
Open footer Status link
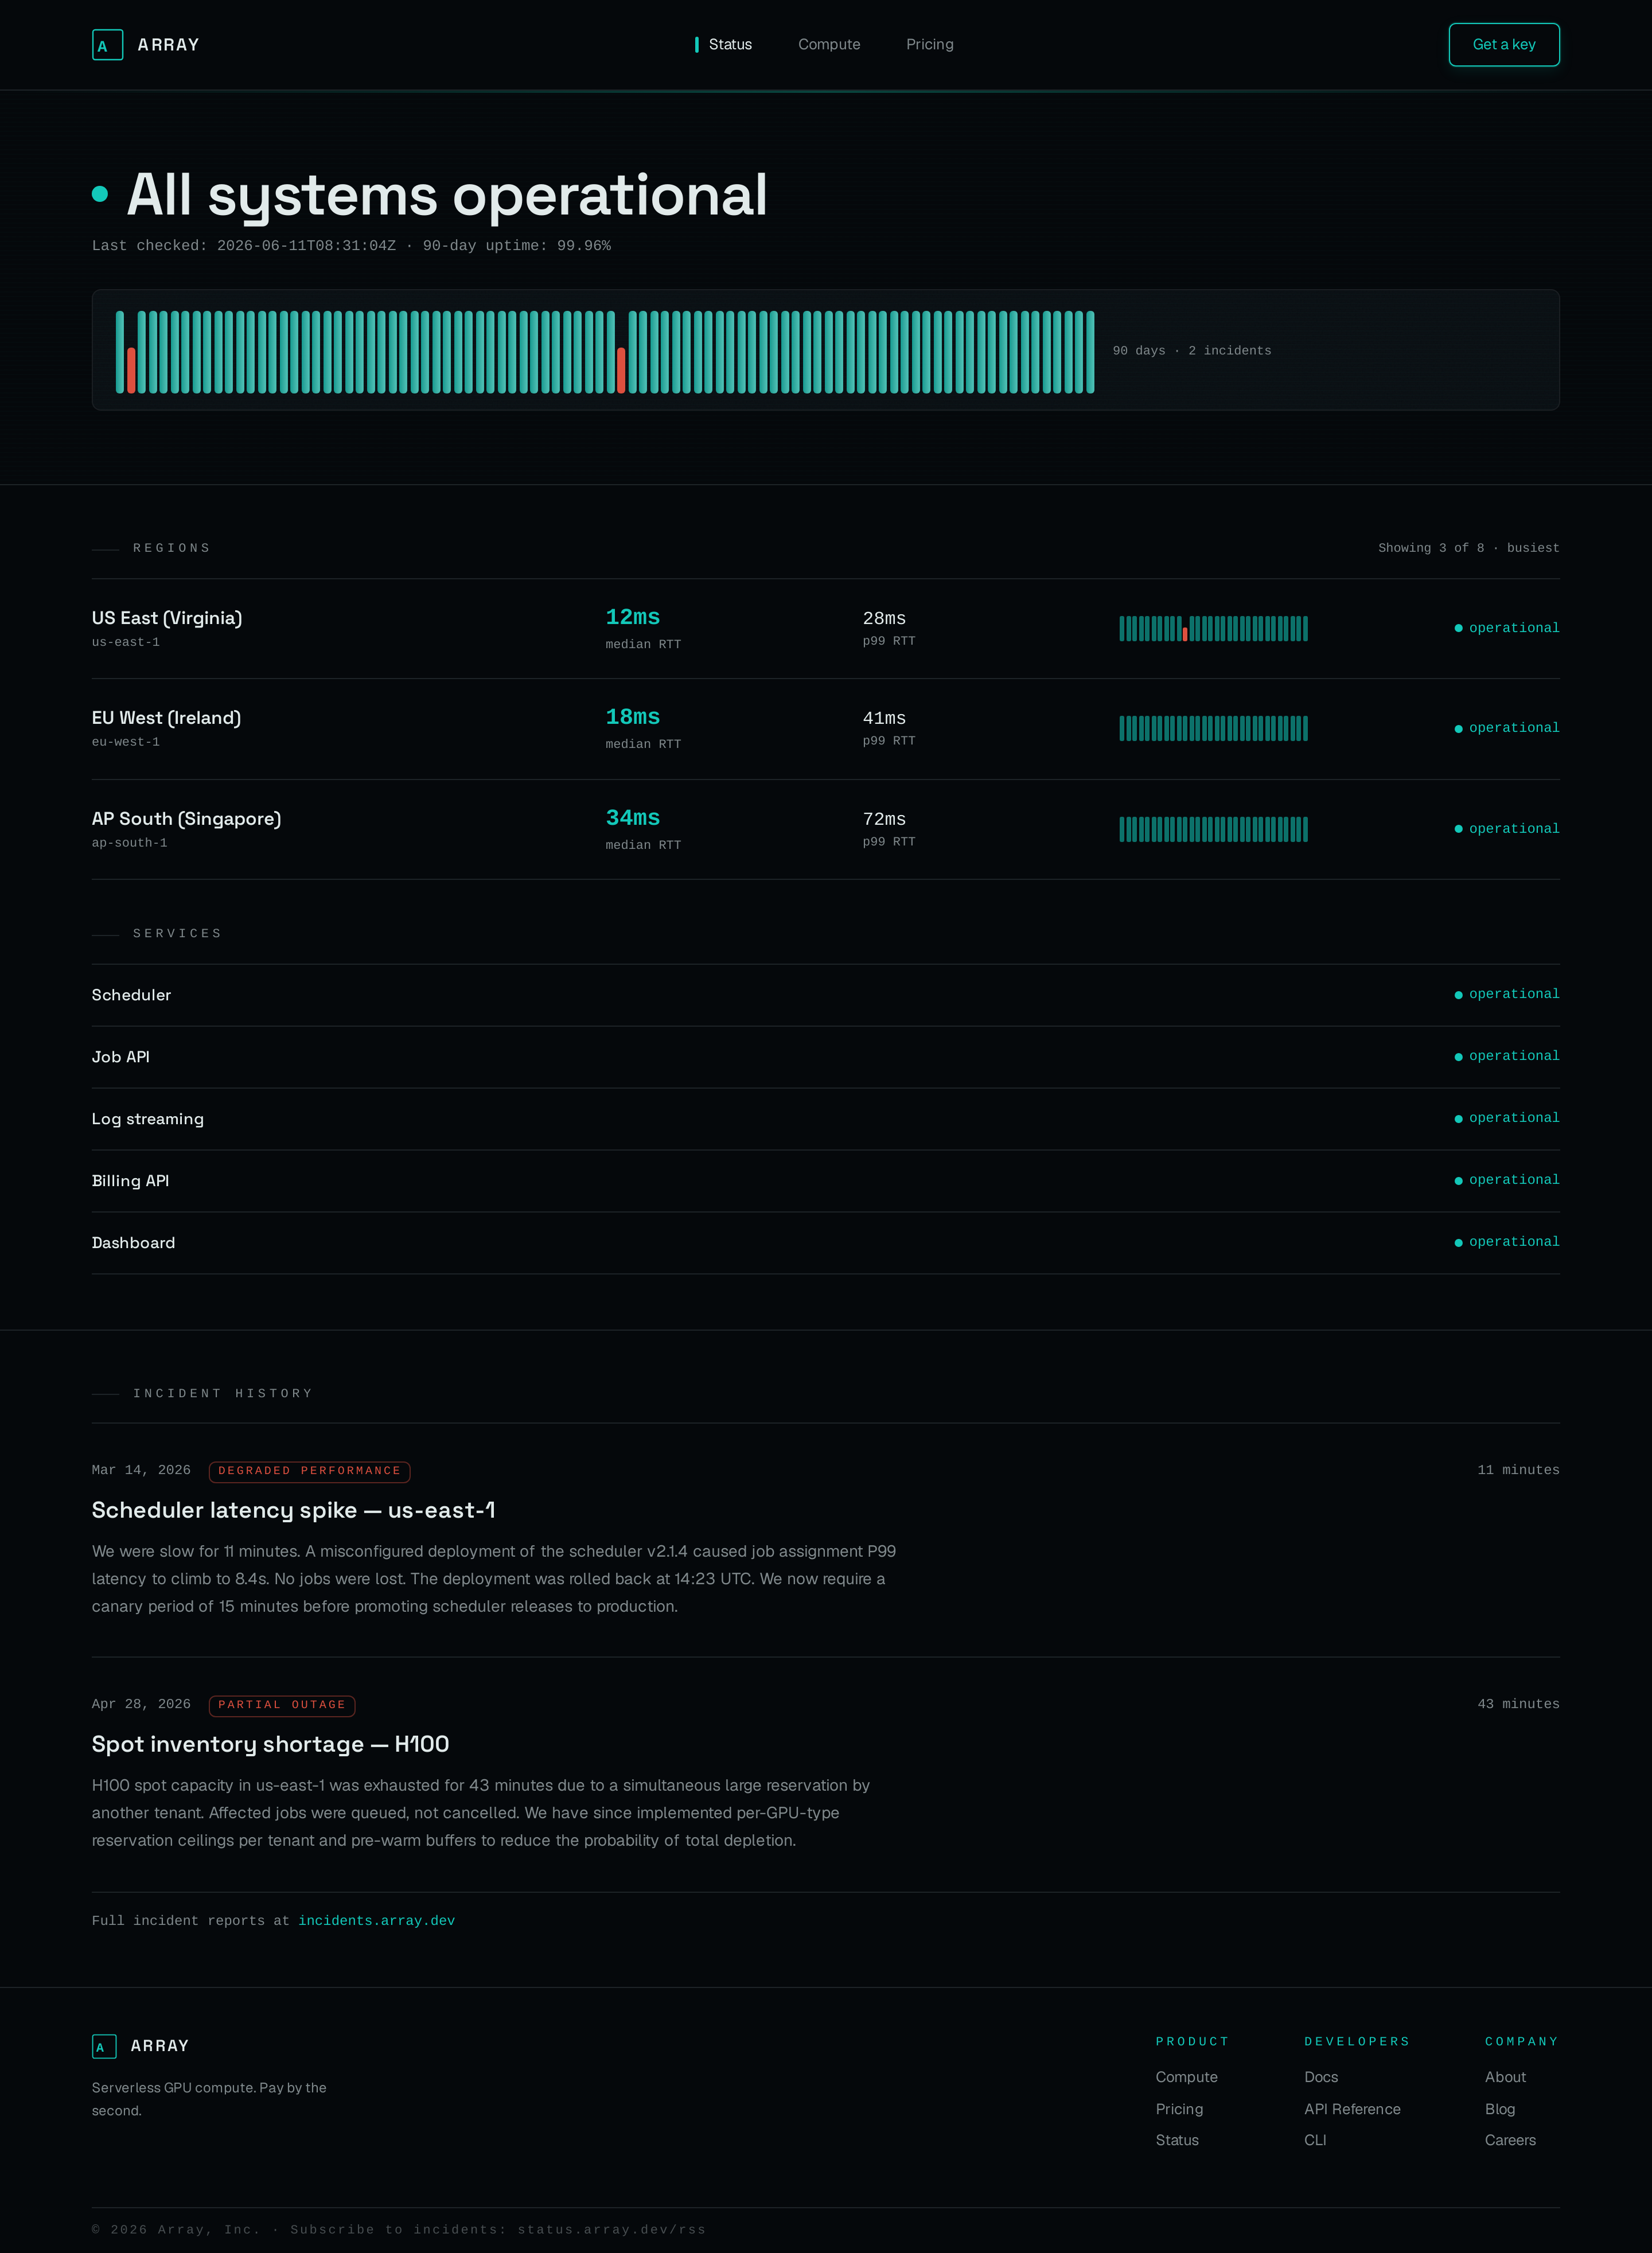[1177, 2140]
